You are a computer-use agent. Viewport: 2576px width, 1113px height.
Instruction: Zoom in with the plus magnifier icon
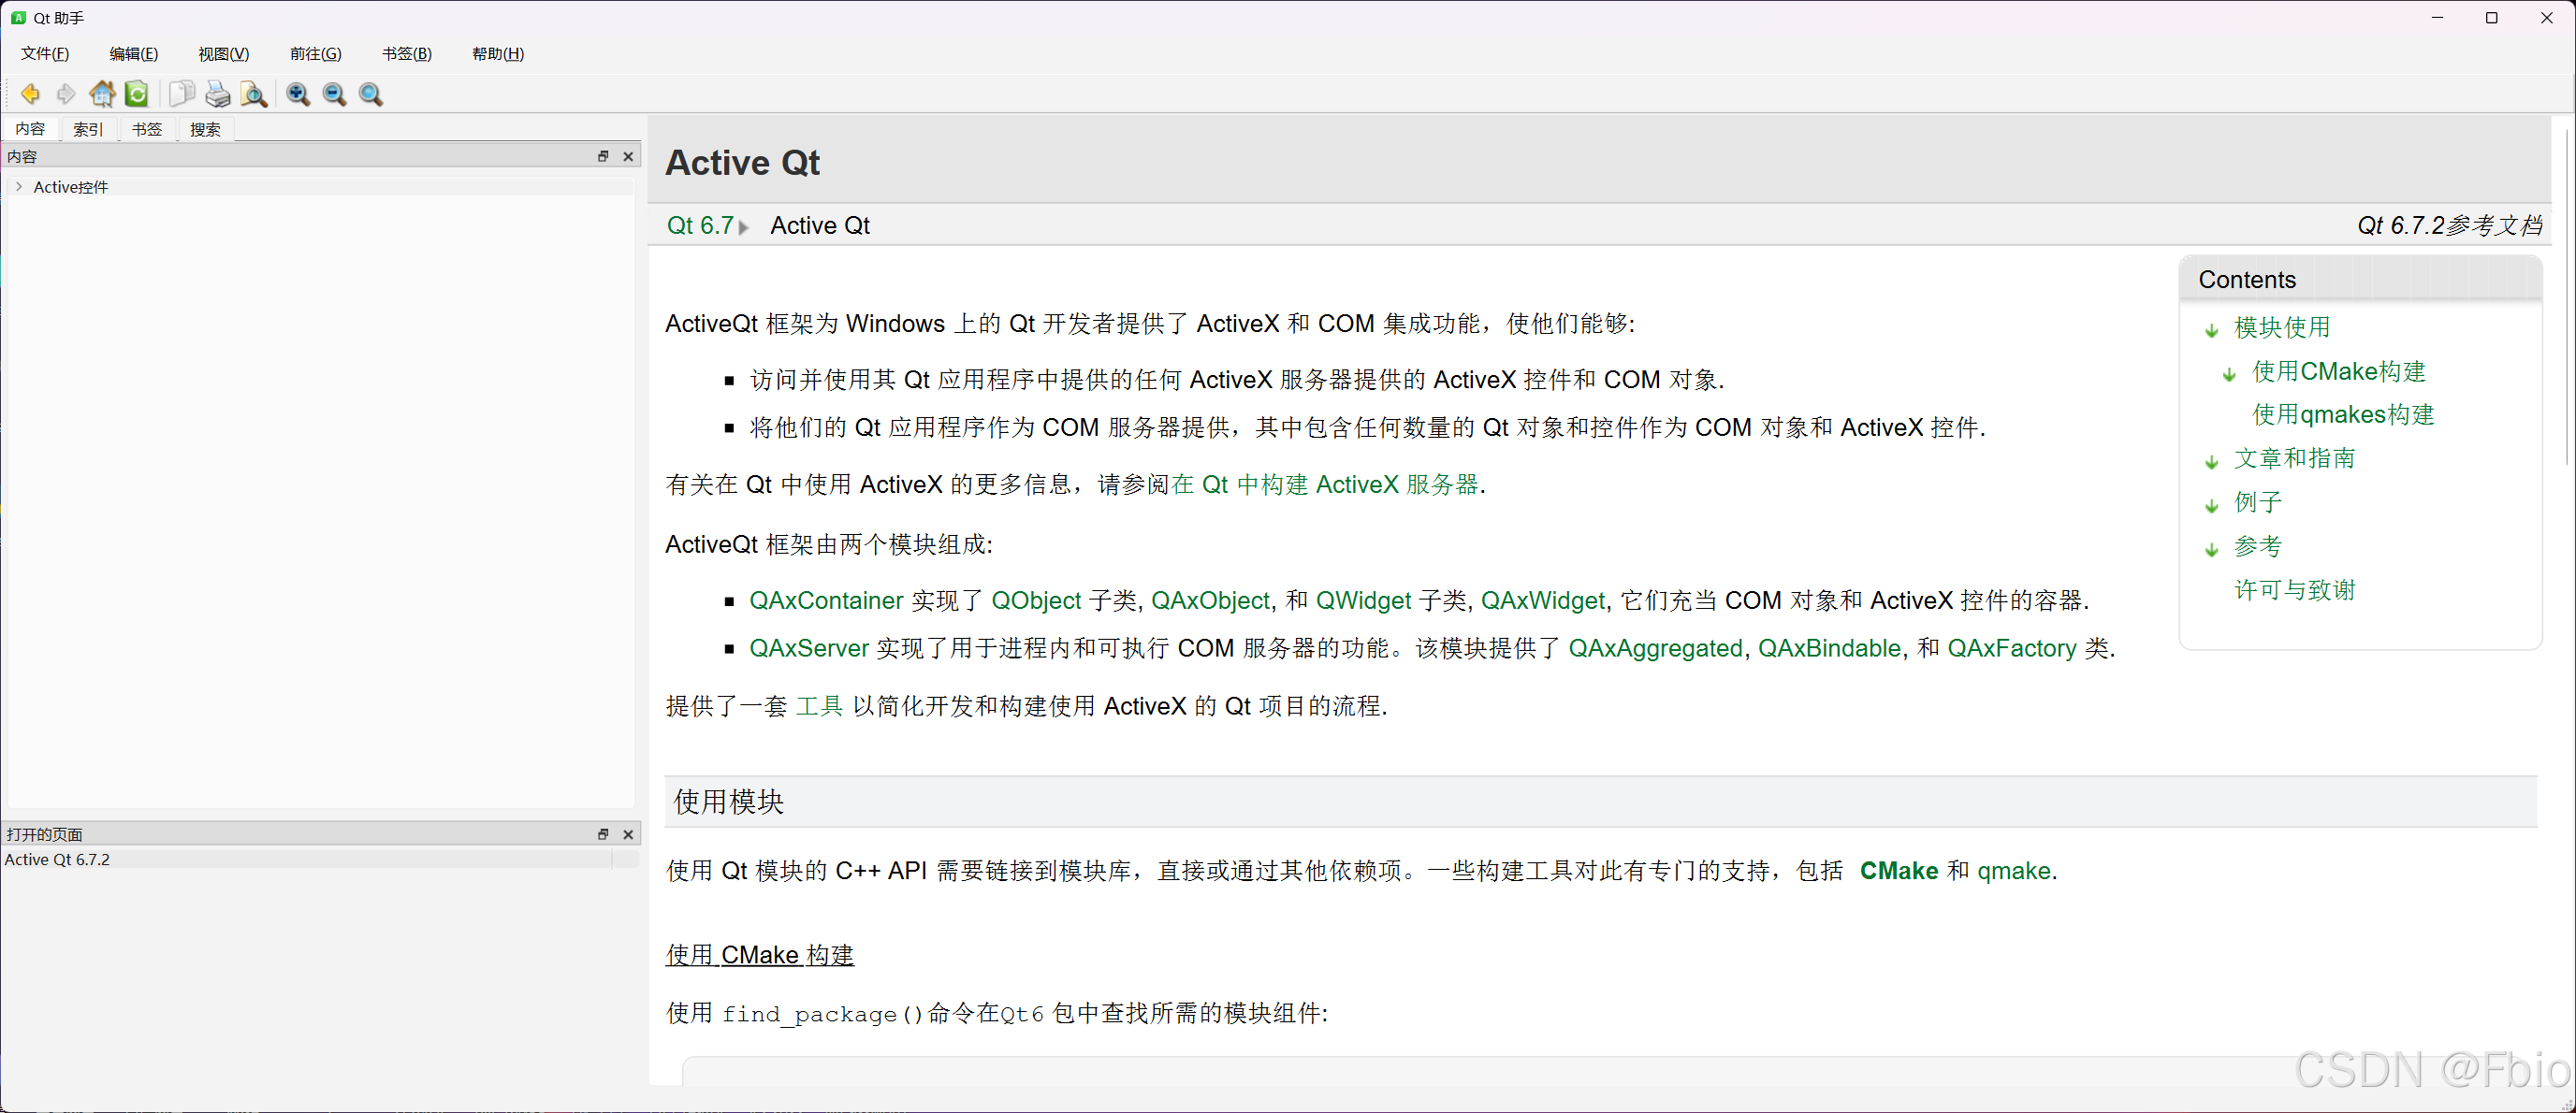pos(297,94)
